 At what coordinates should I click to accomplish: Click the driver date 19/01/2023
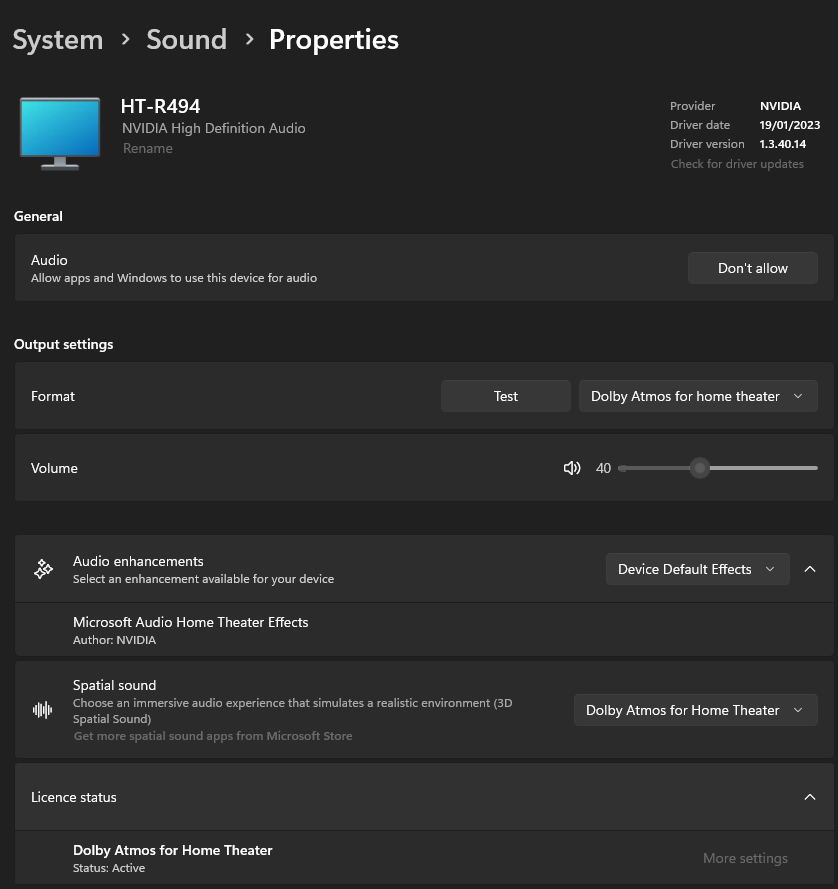click(790, 125)
